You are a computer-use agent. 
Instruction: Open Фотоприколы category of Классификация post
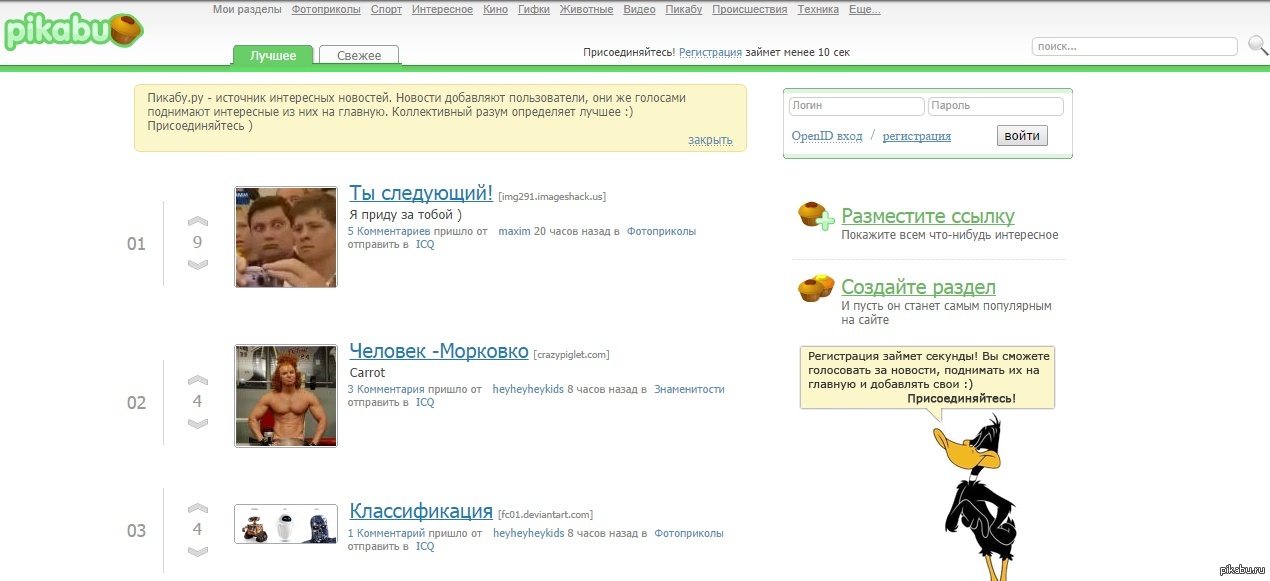pyautogui.click(x=689, y=534)
